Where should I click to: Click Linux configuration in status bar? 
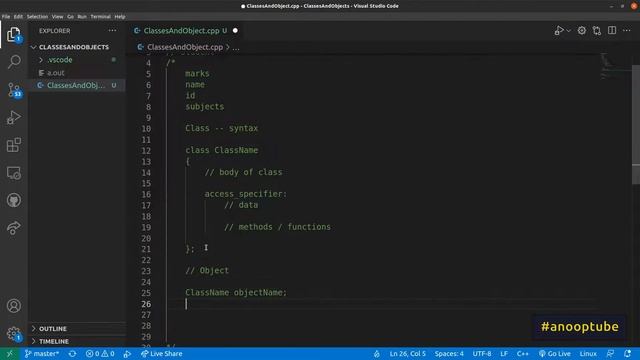588,354
